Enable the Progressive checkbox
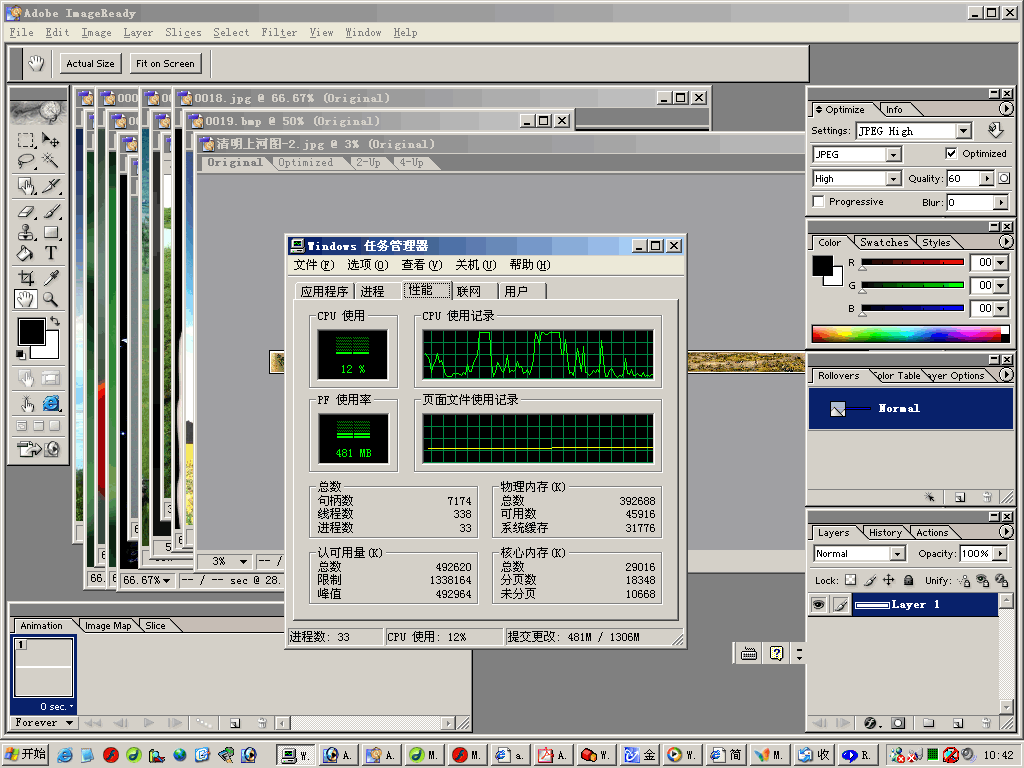Viewport: 1024px width, 768px height. (x=818, y=201)
